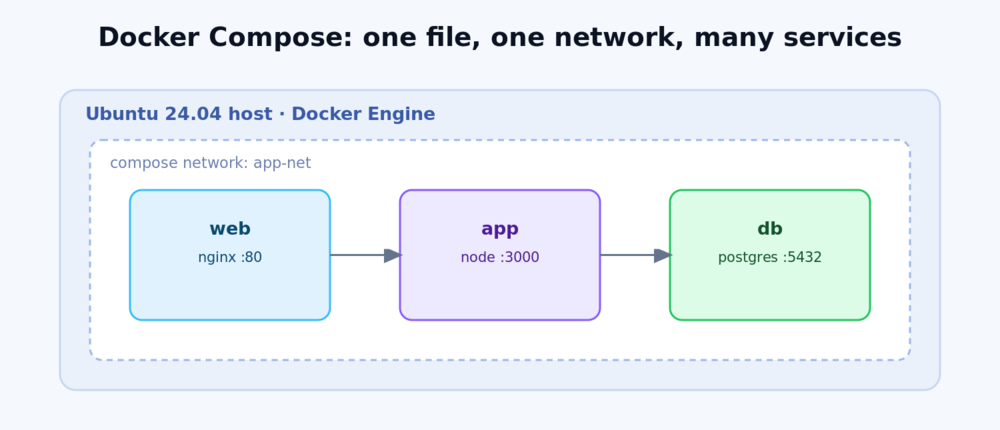Click 'compose network: app-net' label
1000x430 pixels.
click(210, 163)
